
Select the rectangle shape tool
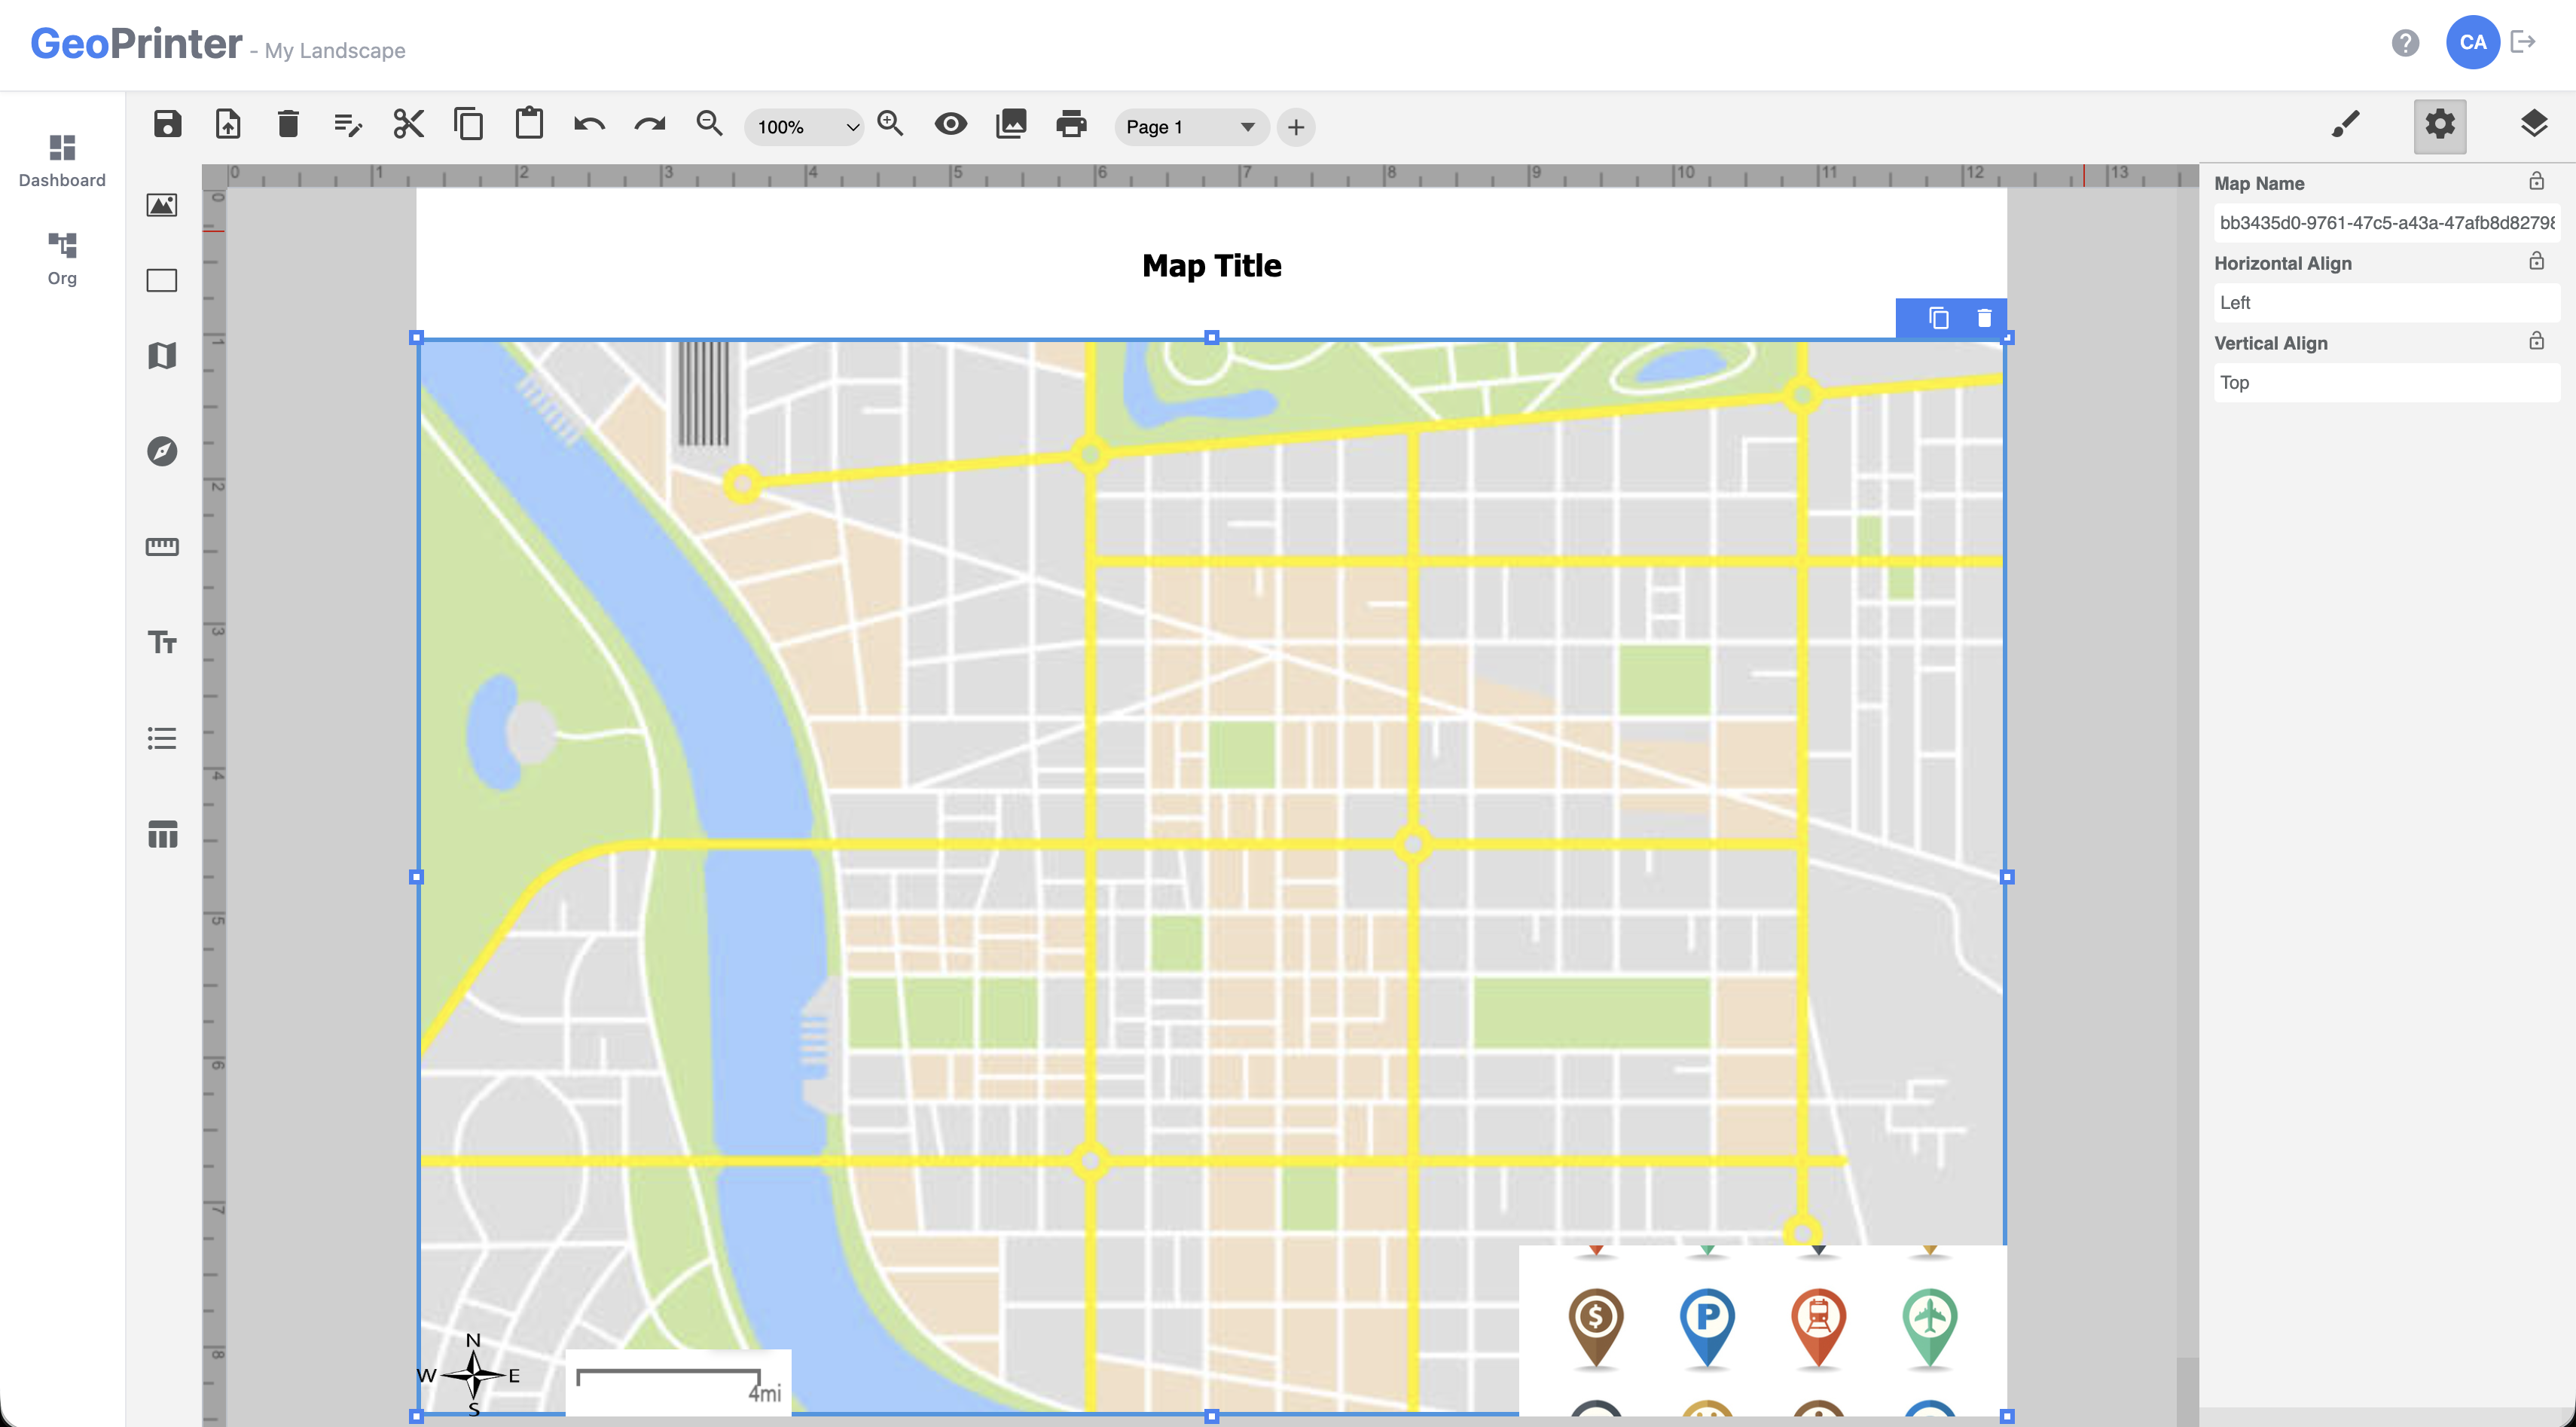162,280
